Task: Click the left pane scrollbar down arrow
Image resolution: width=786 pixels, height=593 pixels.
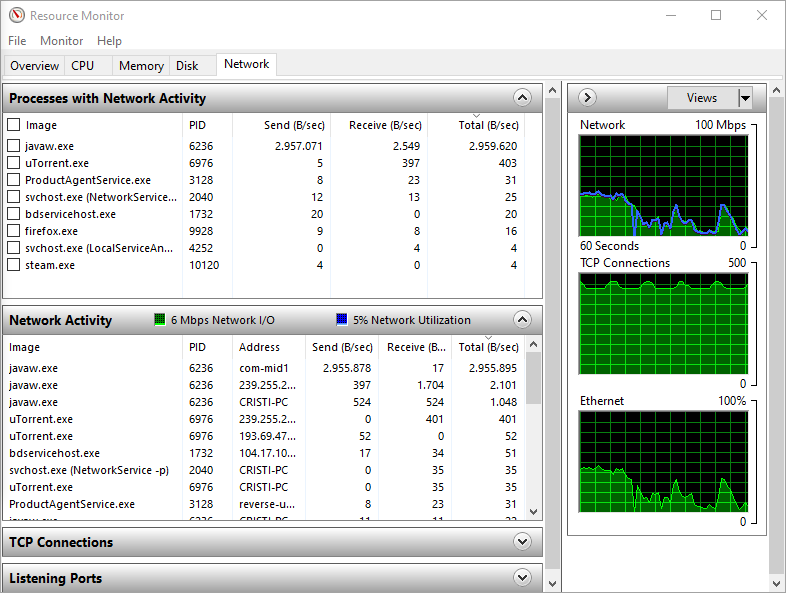Action: coord(552,583)
